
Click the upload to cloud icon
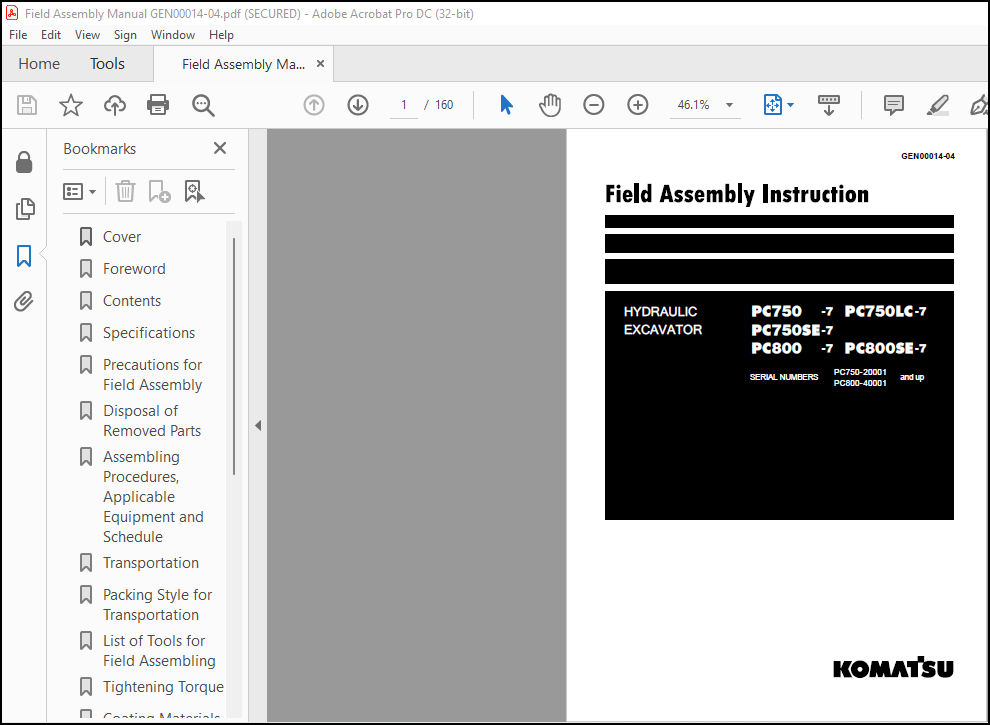[x=115, y=105]
